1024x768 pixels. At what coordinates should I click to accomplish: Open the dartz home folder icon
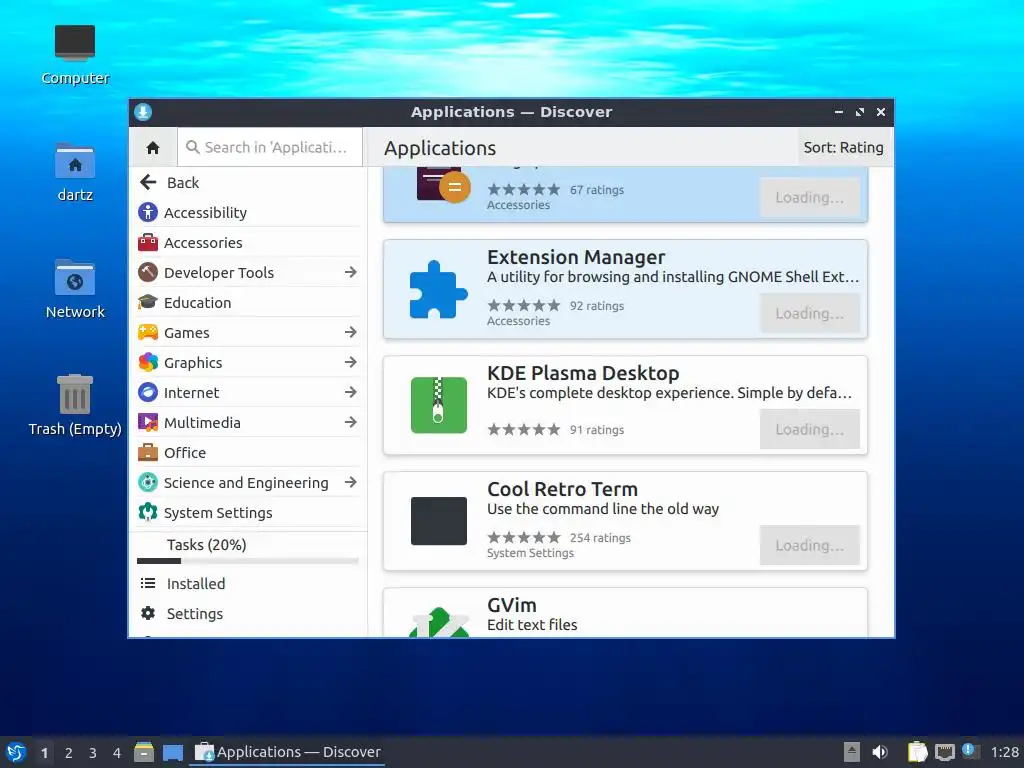point(74,160)
